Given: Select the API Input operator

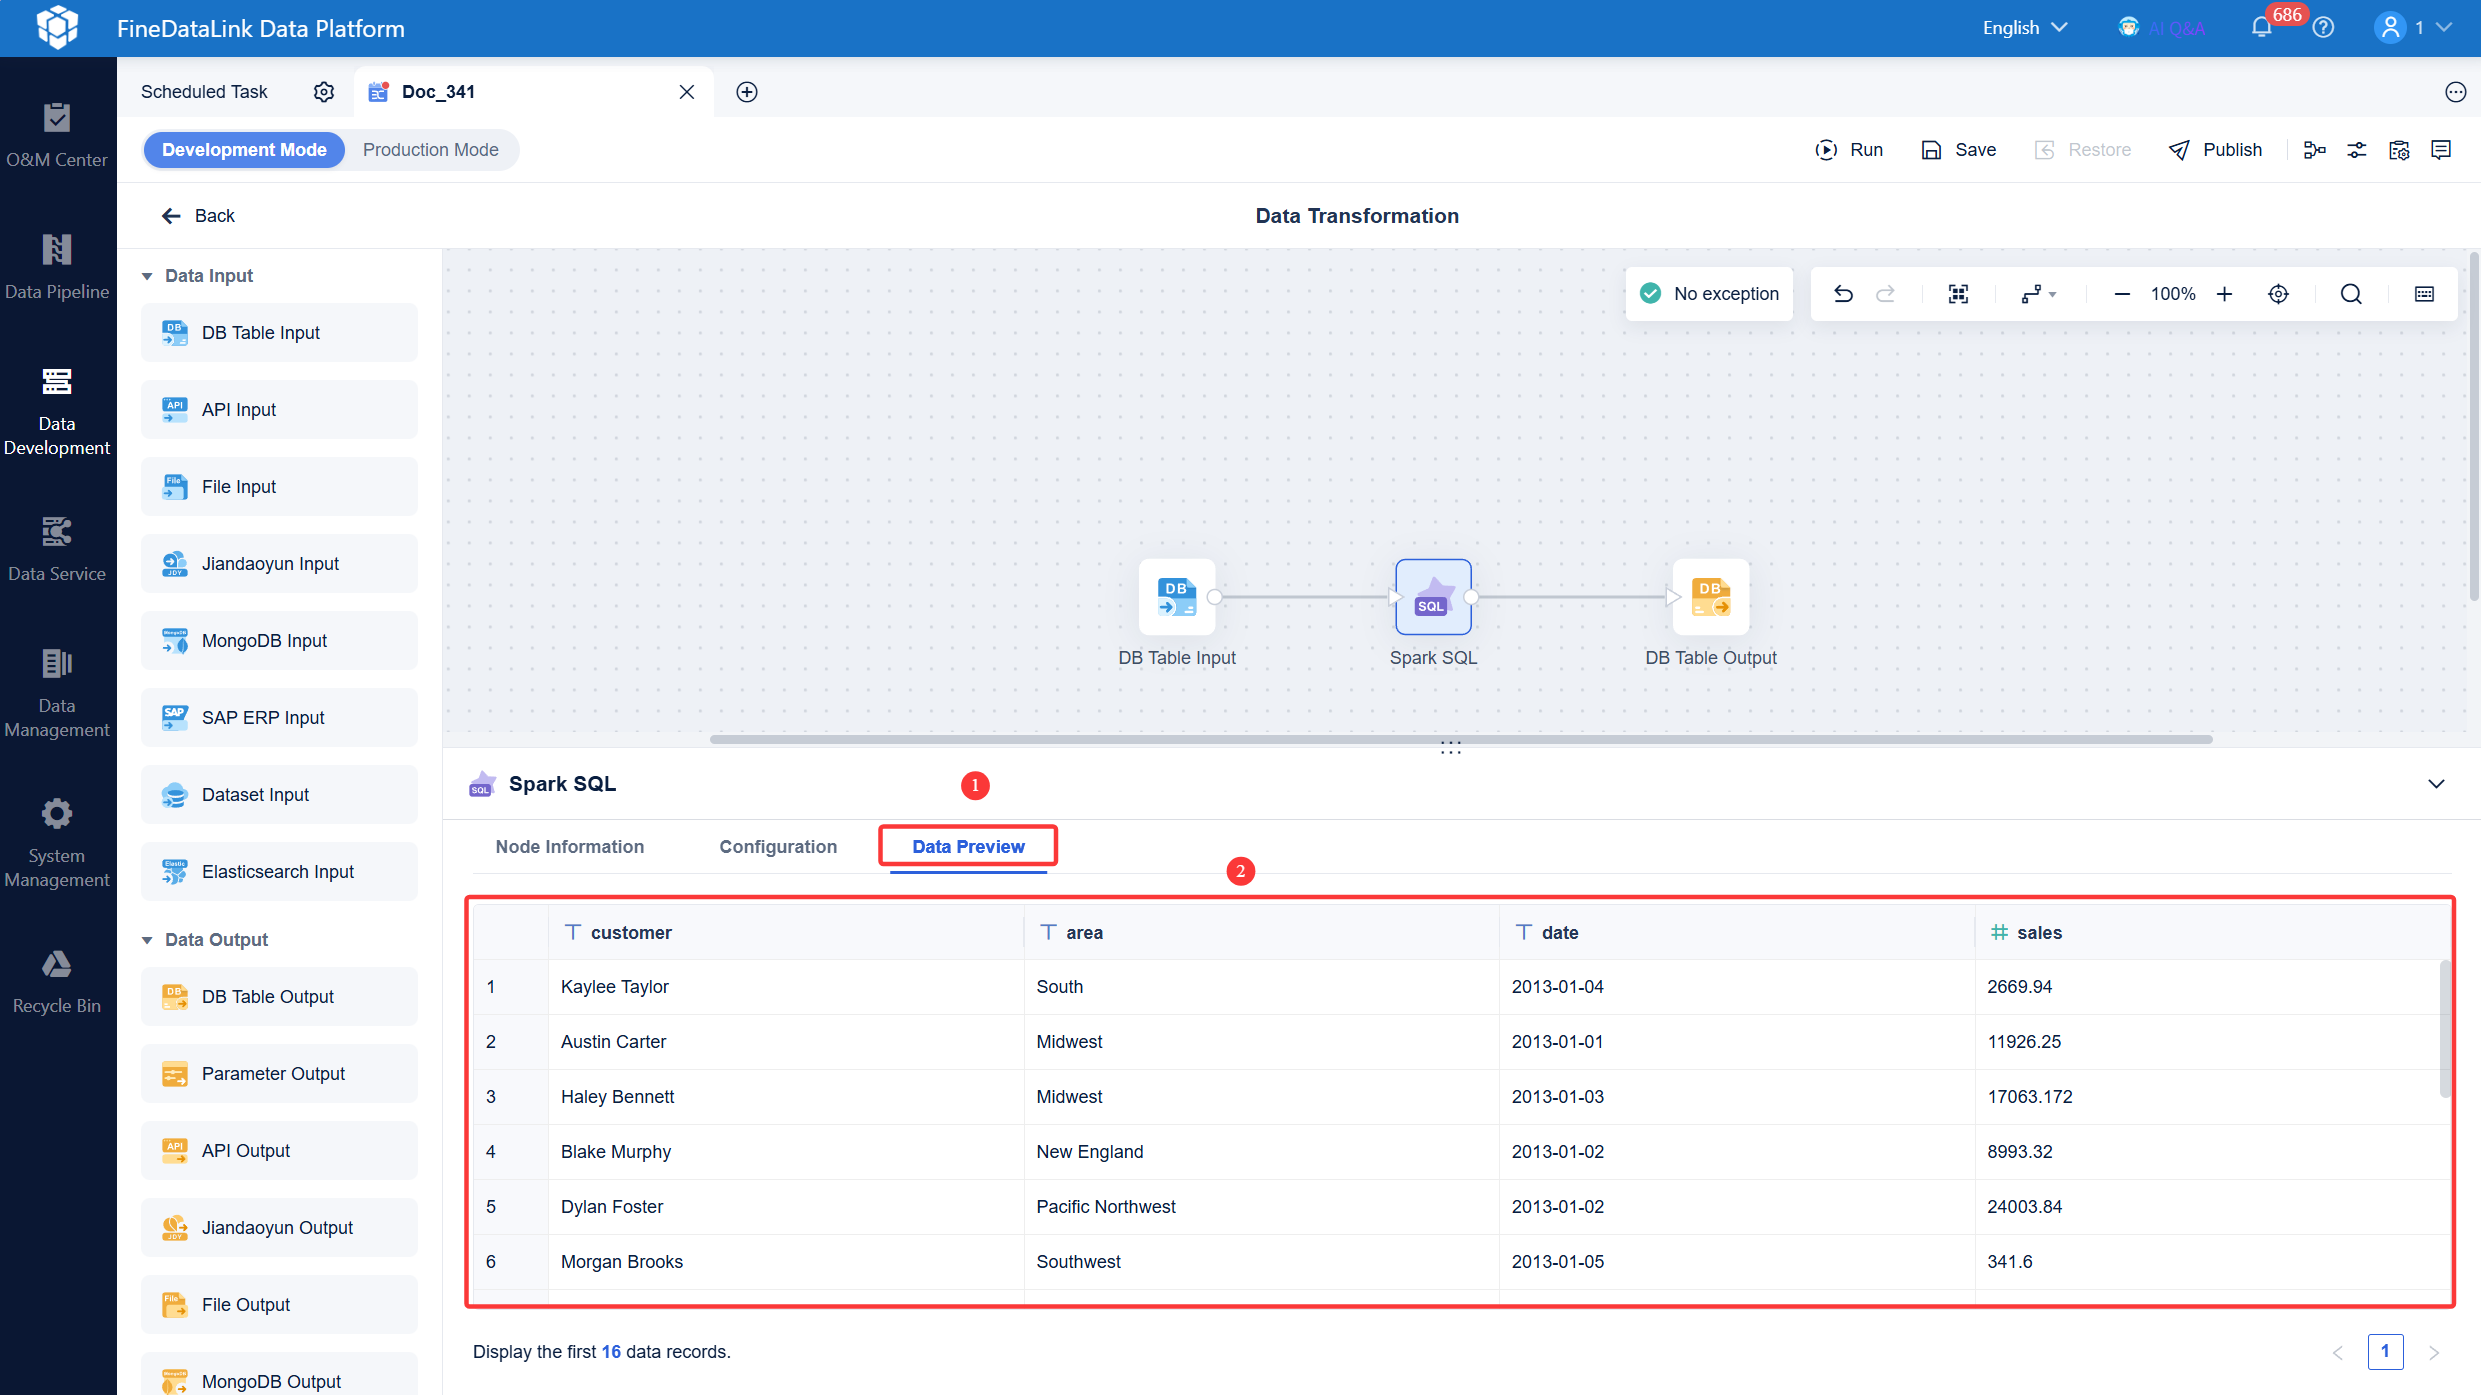Looking at the screenshot, I should (x=279, y=410).
